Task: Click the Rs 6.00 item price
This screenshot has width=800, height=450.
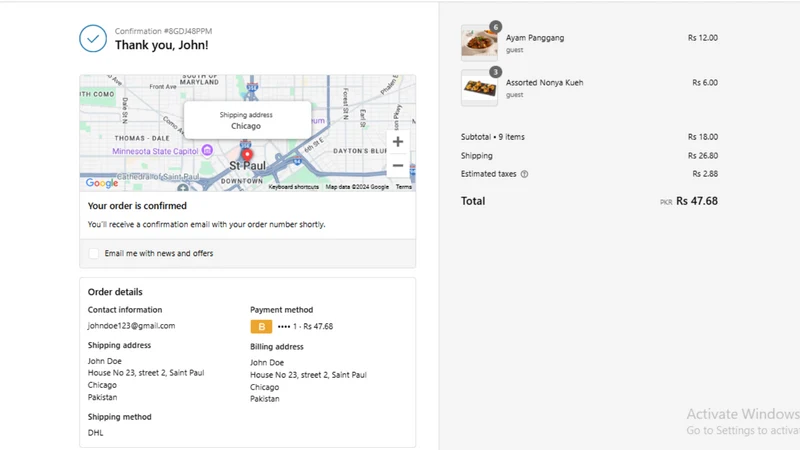Action: click(x=705, y=83)
